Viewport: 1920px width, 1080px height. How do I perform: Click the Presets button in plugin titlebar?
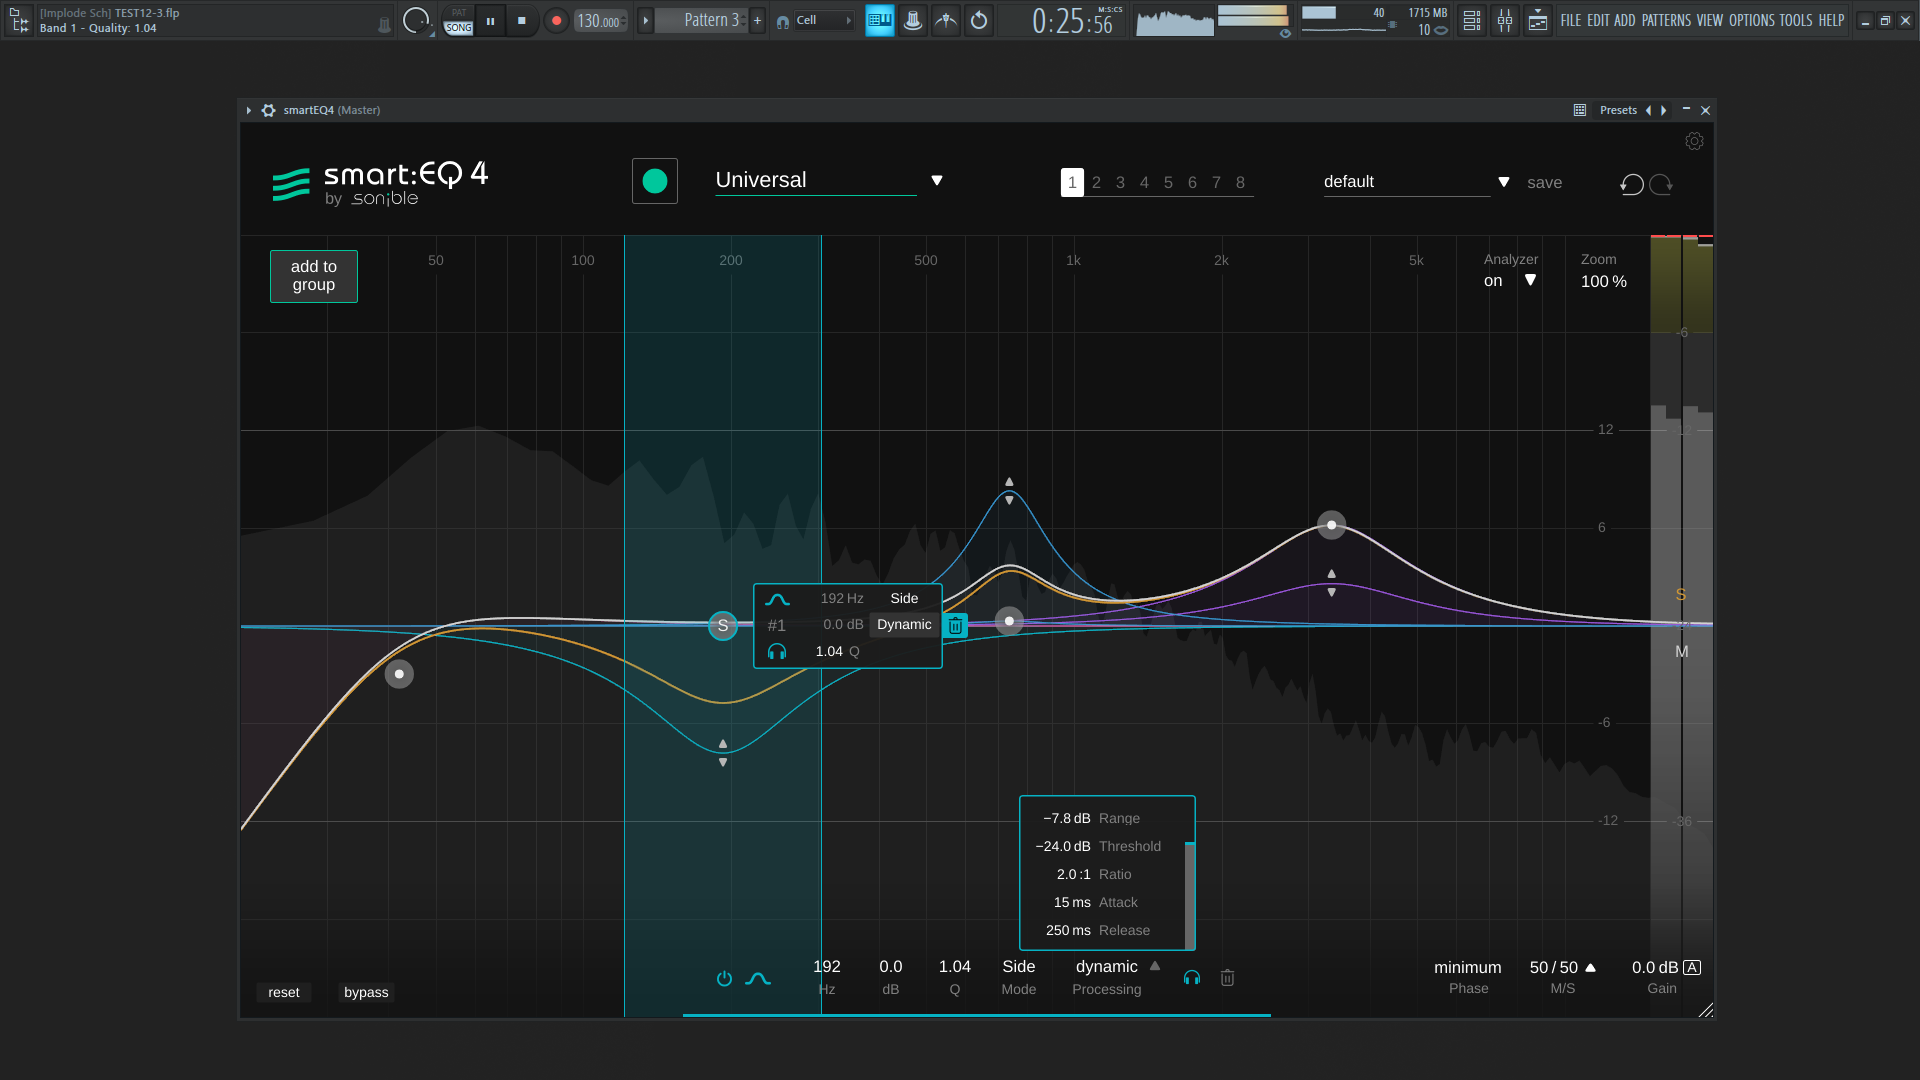(x=1618, y=110)
